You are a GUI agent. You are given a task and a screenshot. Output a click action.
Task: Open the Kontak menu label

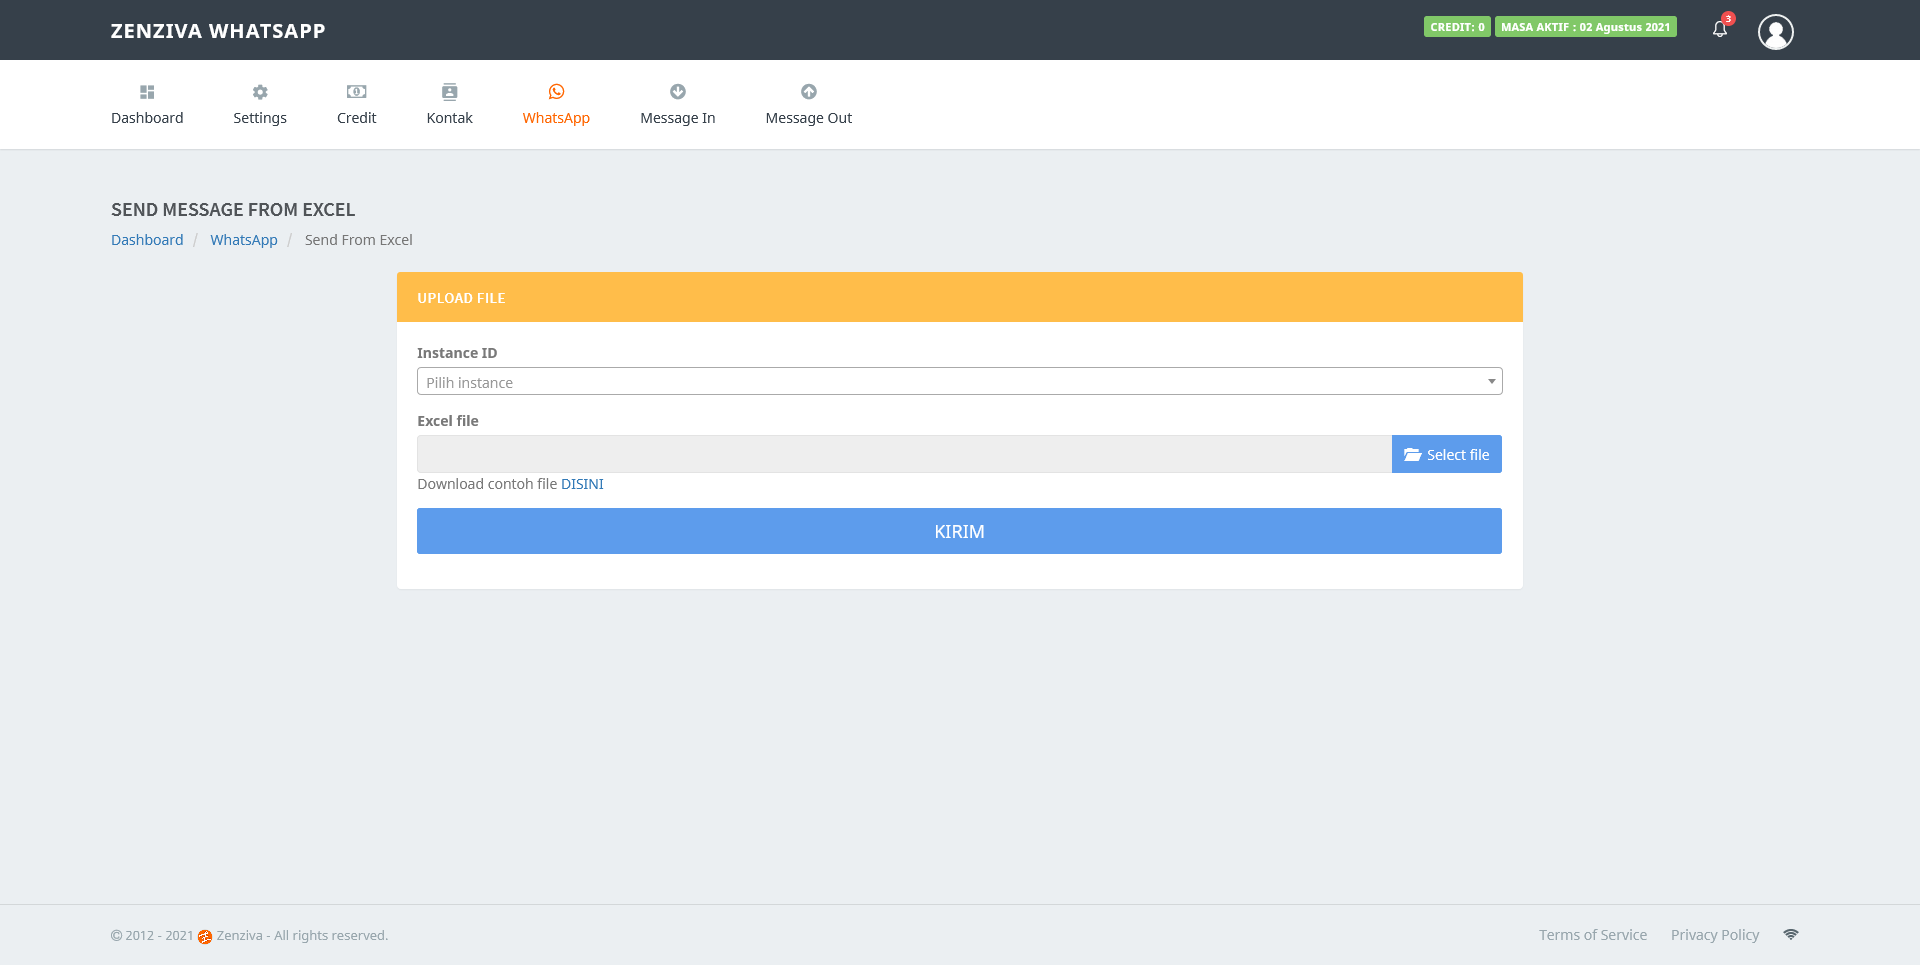click(x=449, y=118)
